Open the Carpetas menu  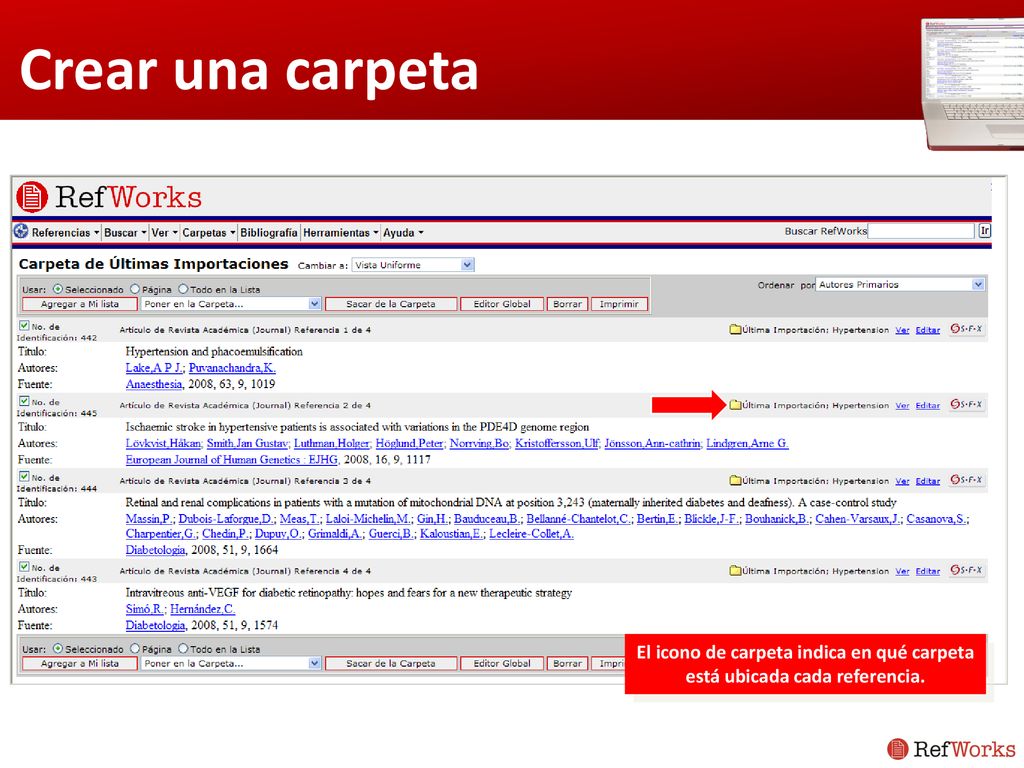coord(208,232)
